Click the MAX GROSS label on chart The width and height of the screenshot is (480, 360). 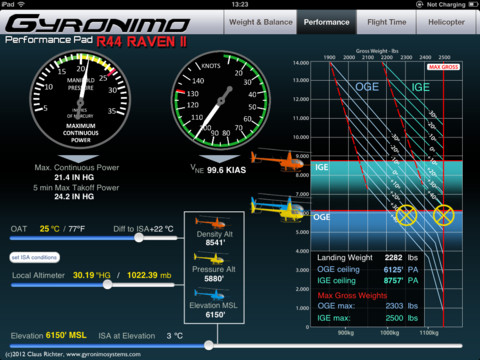coord(443,67)
